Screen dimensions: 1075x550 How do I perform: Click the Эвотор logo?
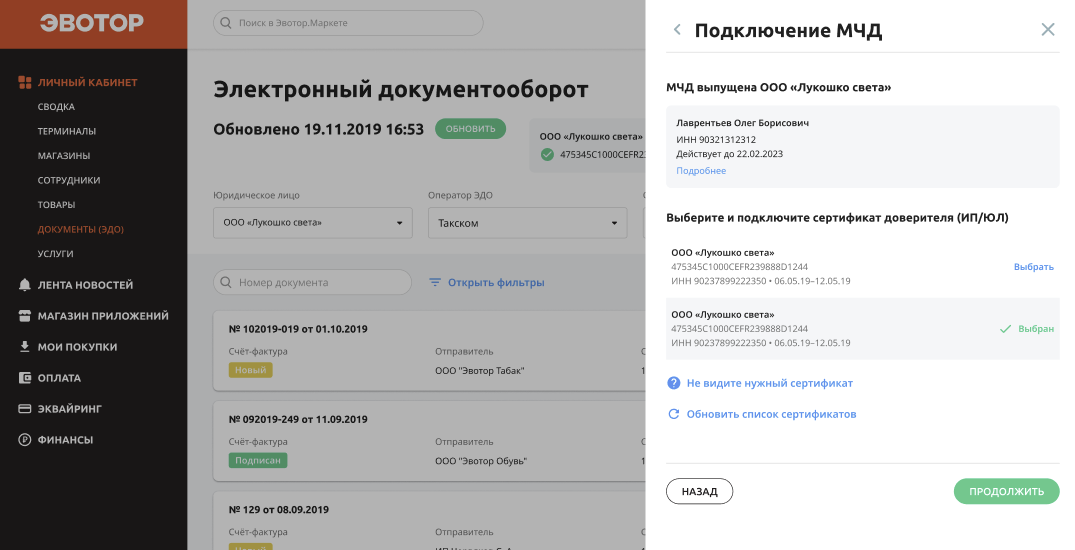point(92,23)
